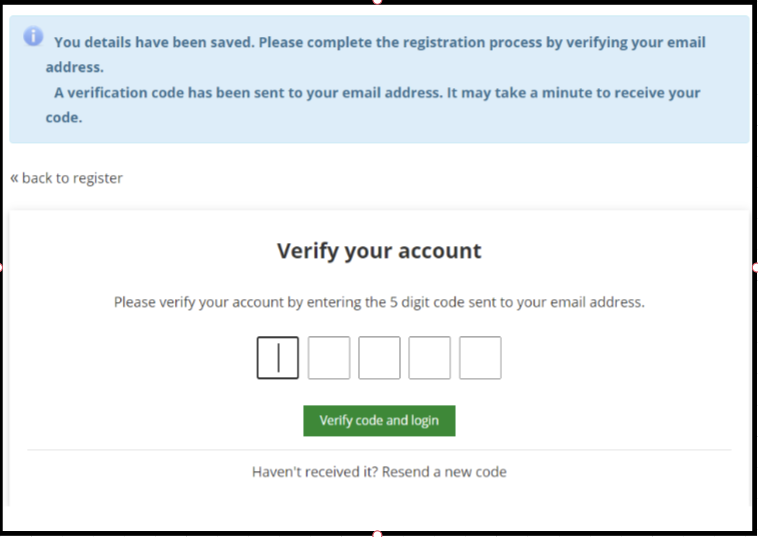758x537 pixels.
Task: Click the « chevron before back to register
Action: (14, 178)
